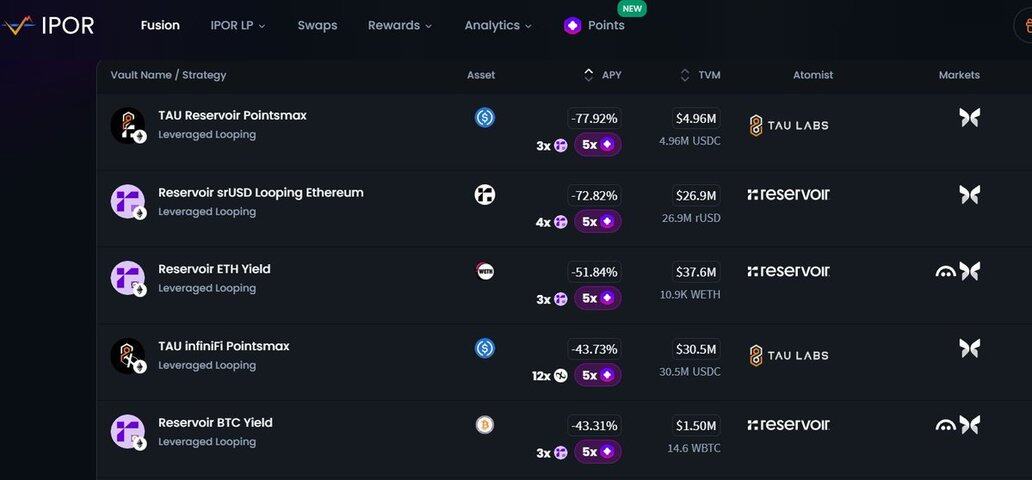1032x480 pixels.
Task: Click the USDC asset icon for TAU Reservoir Pointsmax
Action: click(x=485, y=117)
